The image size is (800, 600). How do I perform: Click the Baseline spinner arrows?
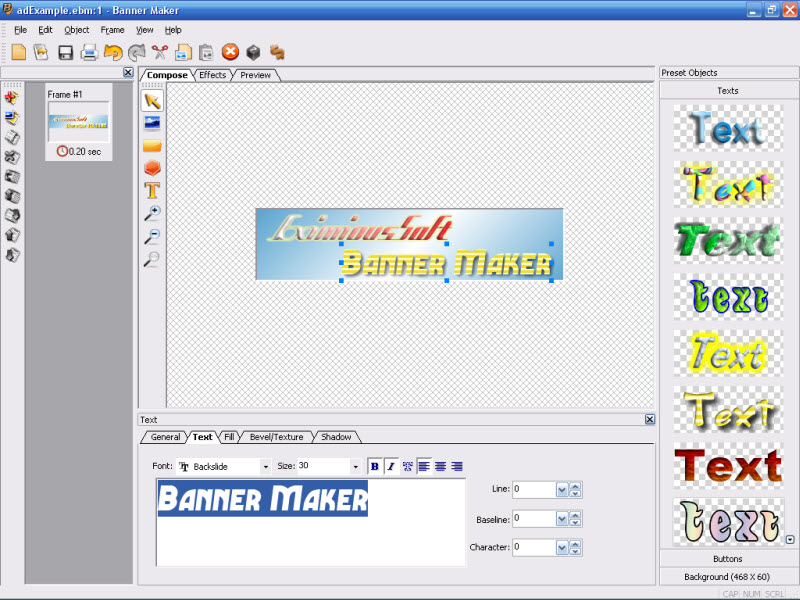tap(576, 519)
